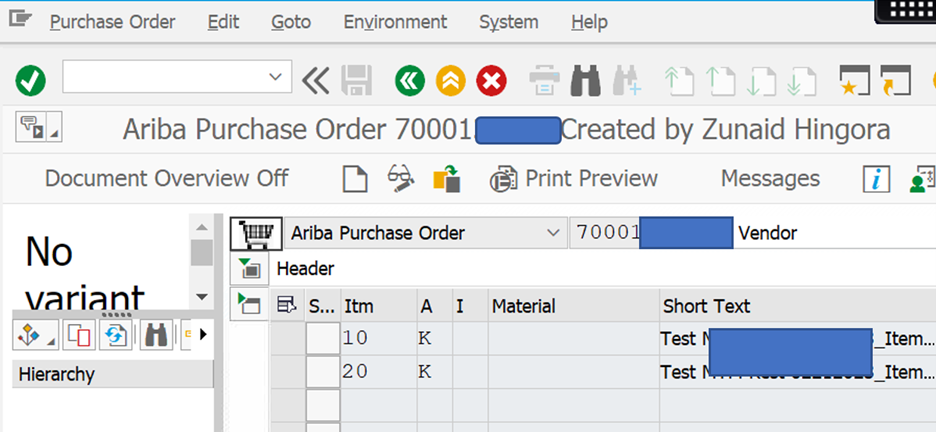This screenshot has height=432, width=936.
Task: Click the selection variant hierarchy icon
Action: tap(35, 335)
